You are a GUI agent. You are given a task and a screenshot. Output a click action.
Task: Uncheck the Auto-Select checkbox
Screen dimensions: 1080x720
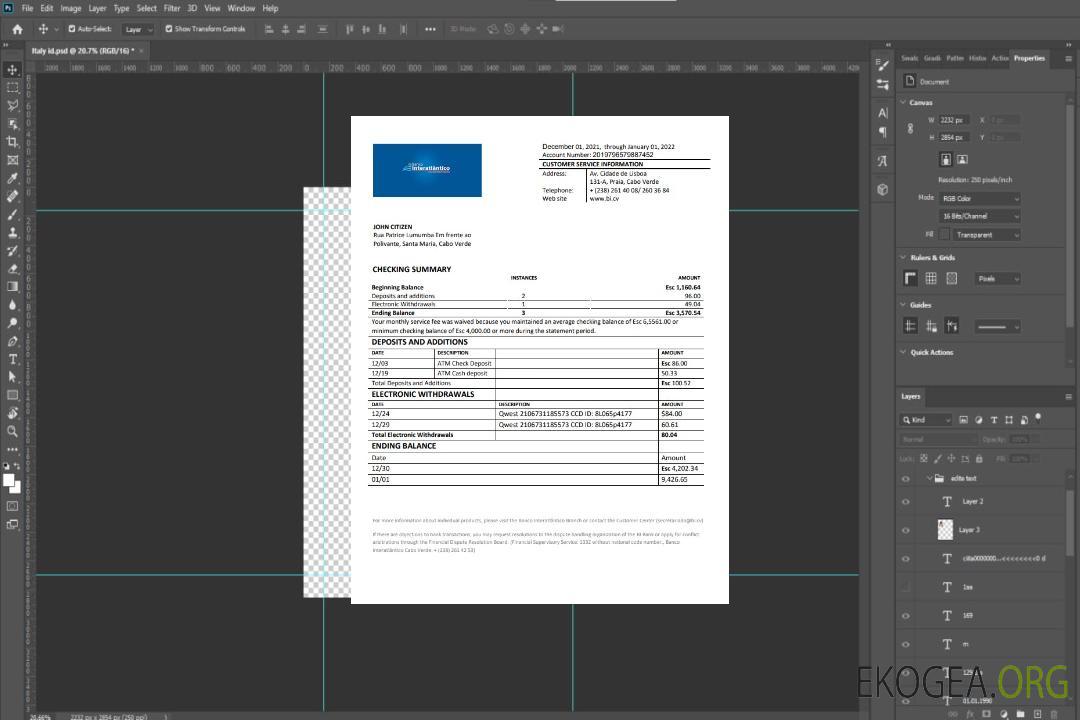(71, 29)
